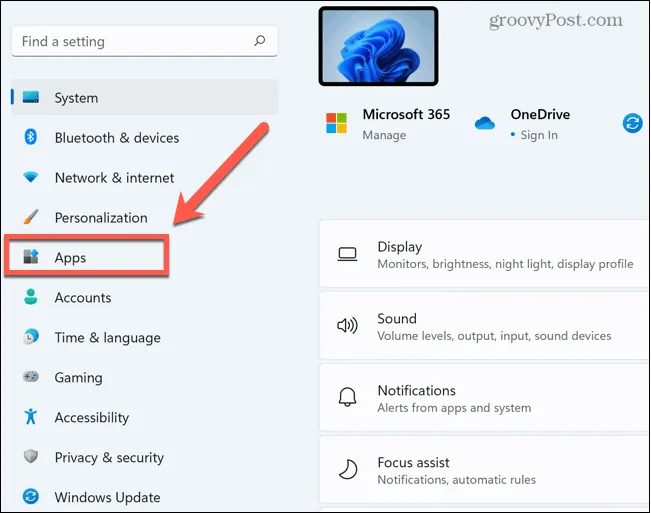
Task: Open Notifications settings card
Action: [485, 398]
